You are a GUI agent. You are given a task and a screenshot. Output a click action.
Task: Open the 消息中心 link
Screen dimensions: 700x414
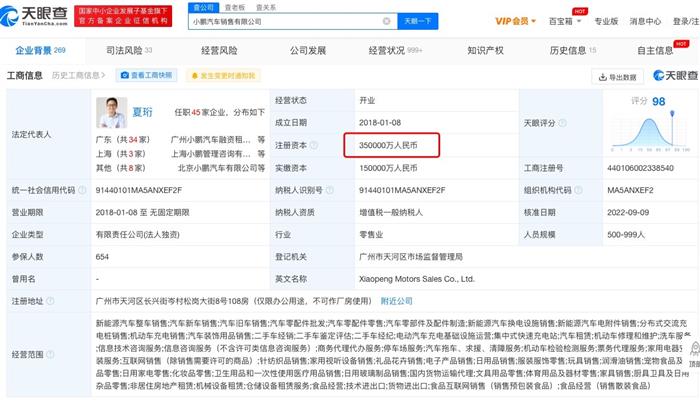(x=645, y=21)
